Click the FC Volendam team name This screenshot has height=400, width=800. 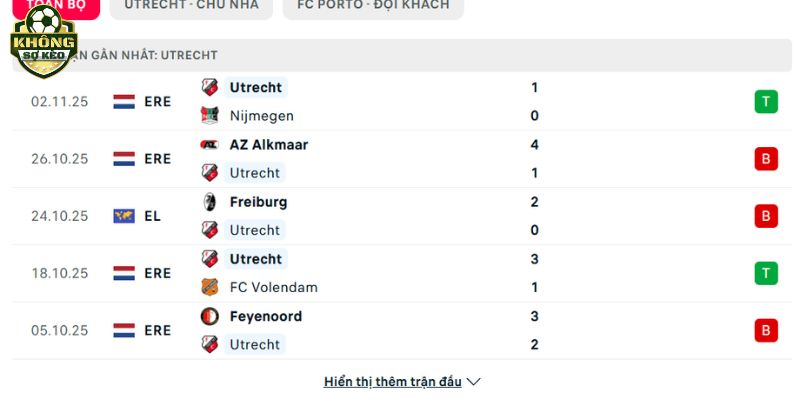coord(273,288)
